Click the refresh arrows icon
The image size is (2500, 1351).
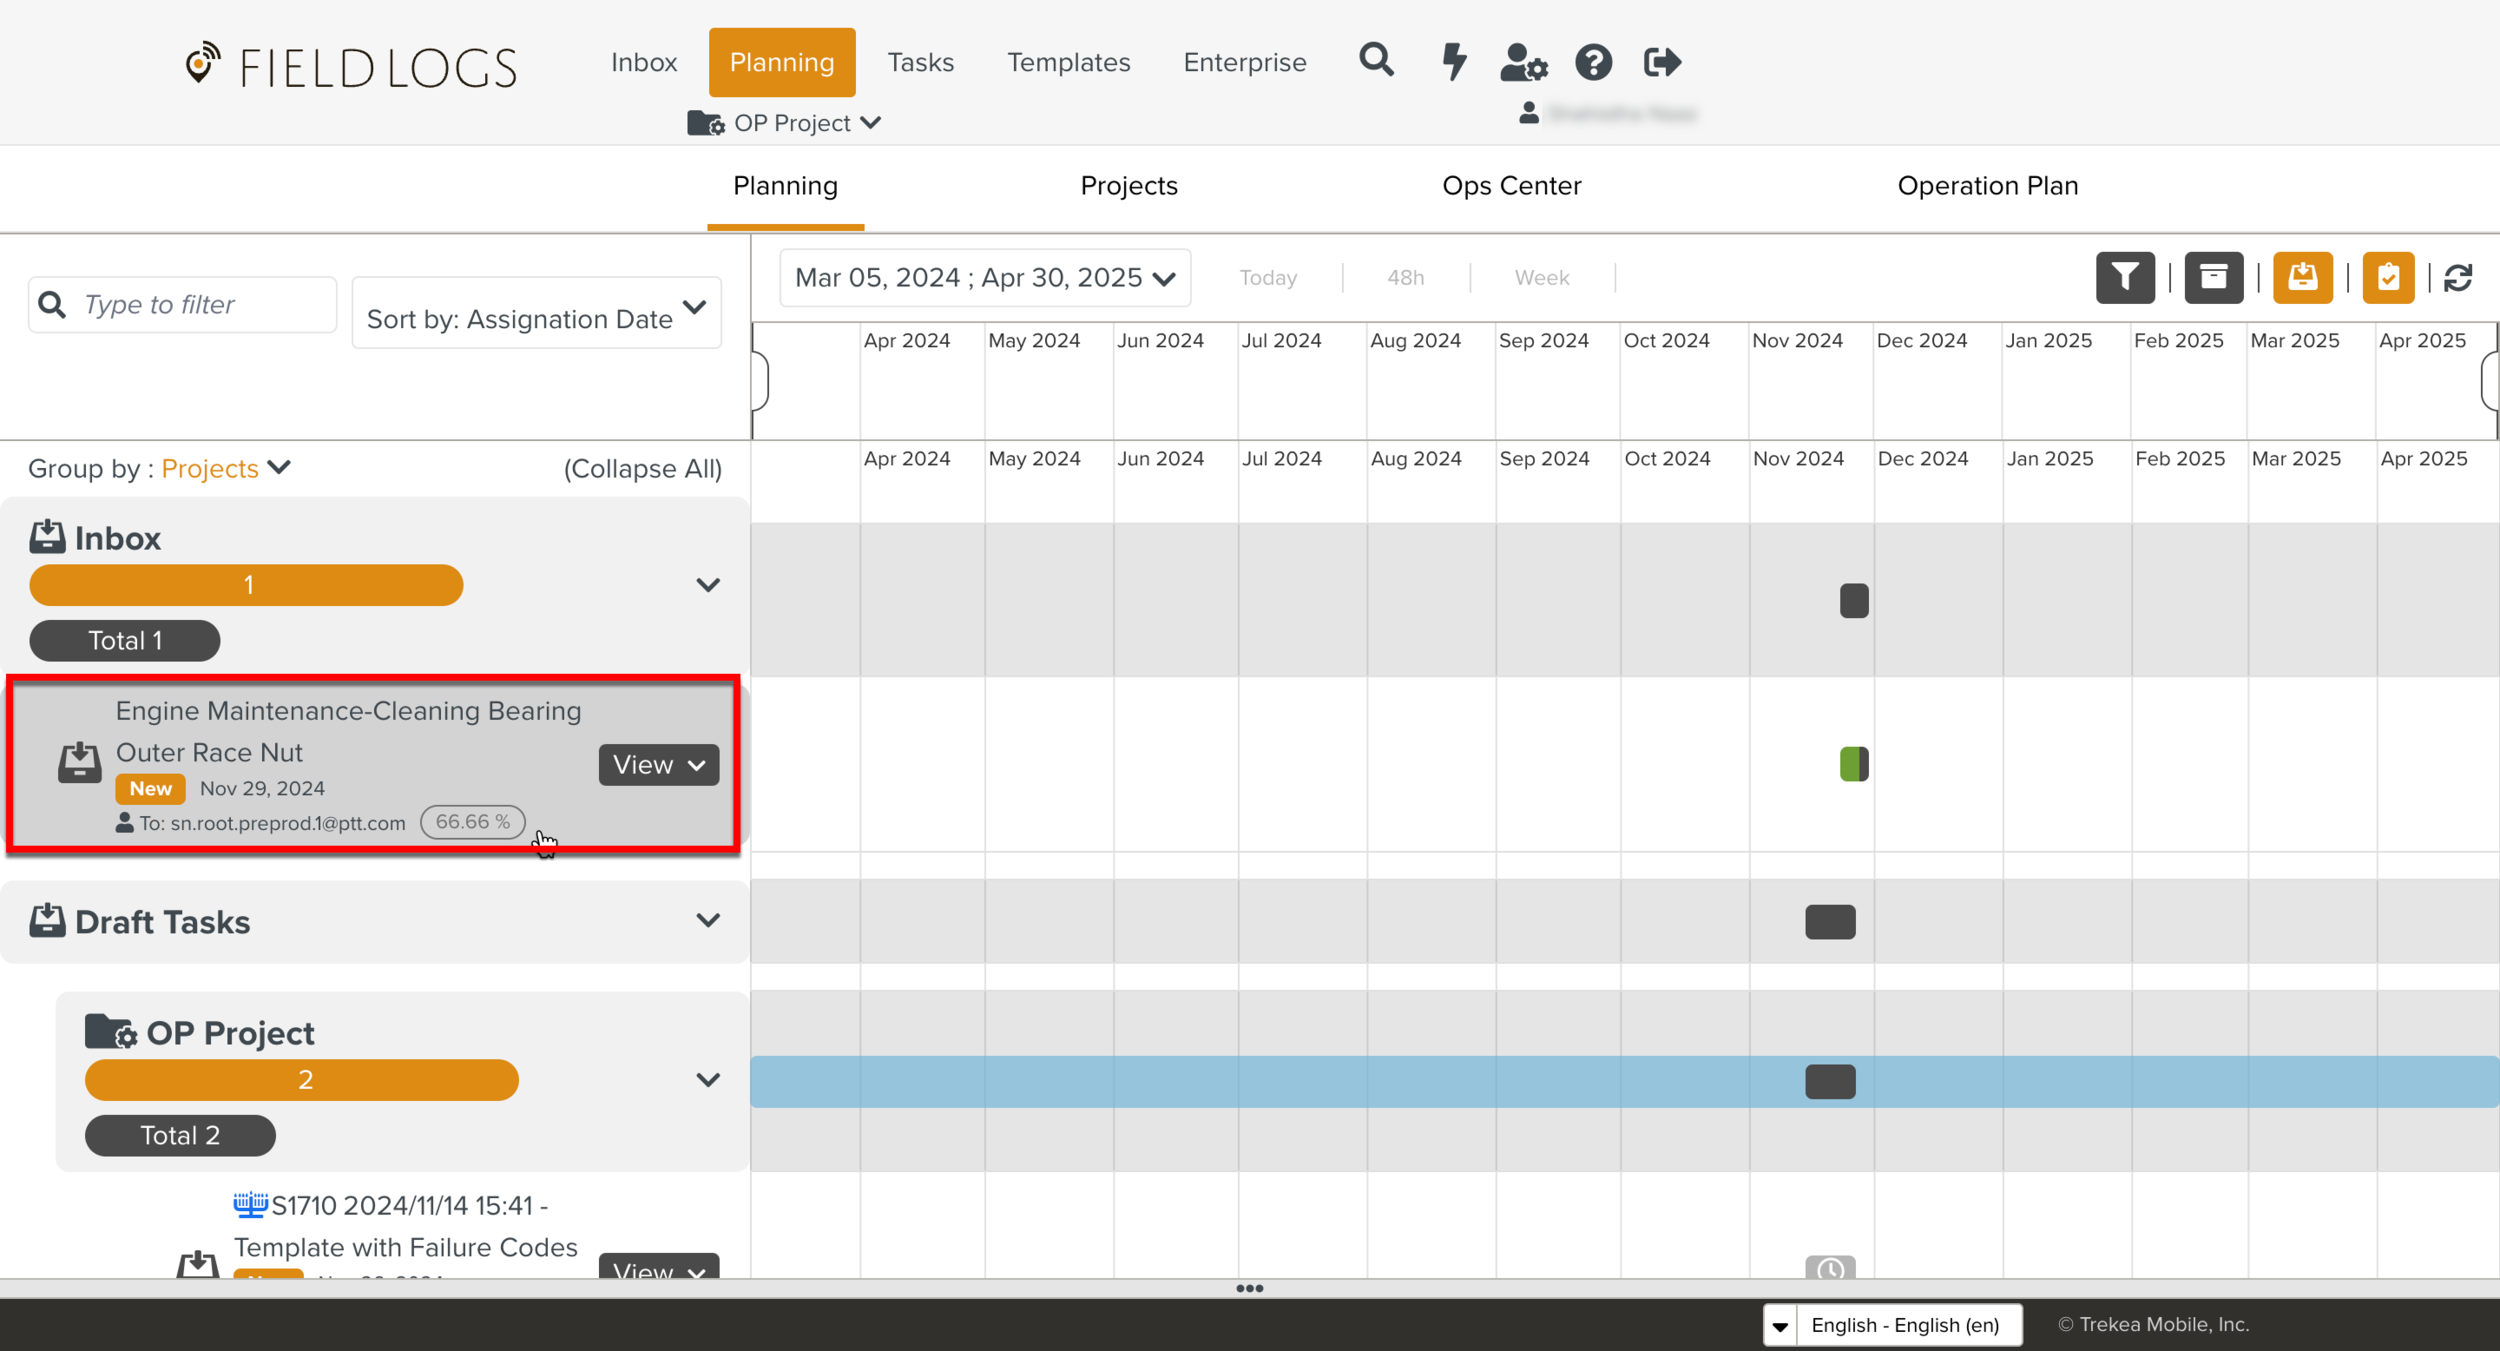point(2458,277)
